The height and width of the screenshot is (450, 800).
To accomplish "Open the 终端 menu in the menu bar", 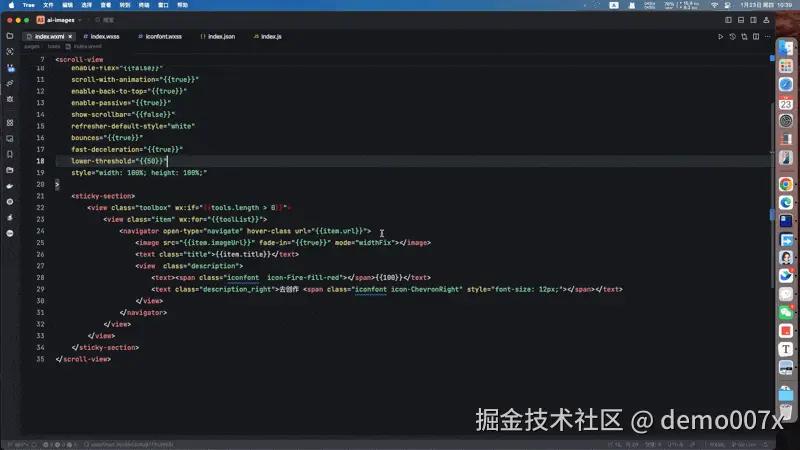I will pos(144,5).
